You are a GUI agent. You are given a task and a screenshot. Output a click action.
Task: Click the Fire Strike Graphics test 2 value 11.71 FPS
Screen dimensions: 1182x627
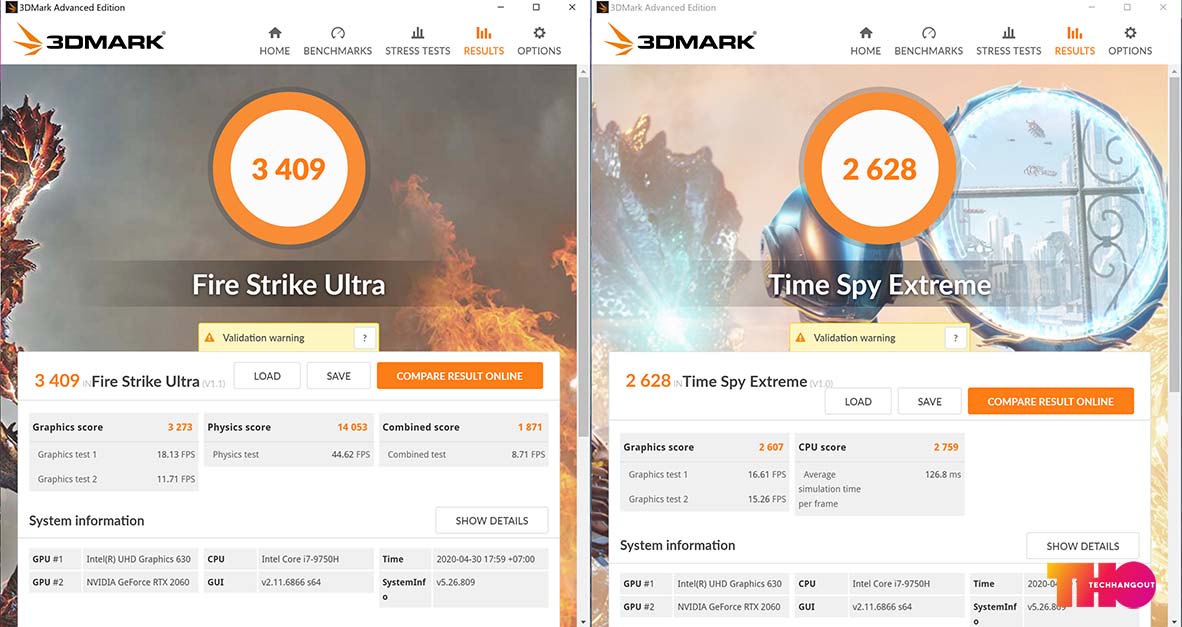click(176, 479)
